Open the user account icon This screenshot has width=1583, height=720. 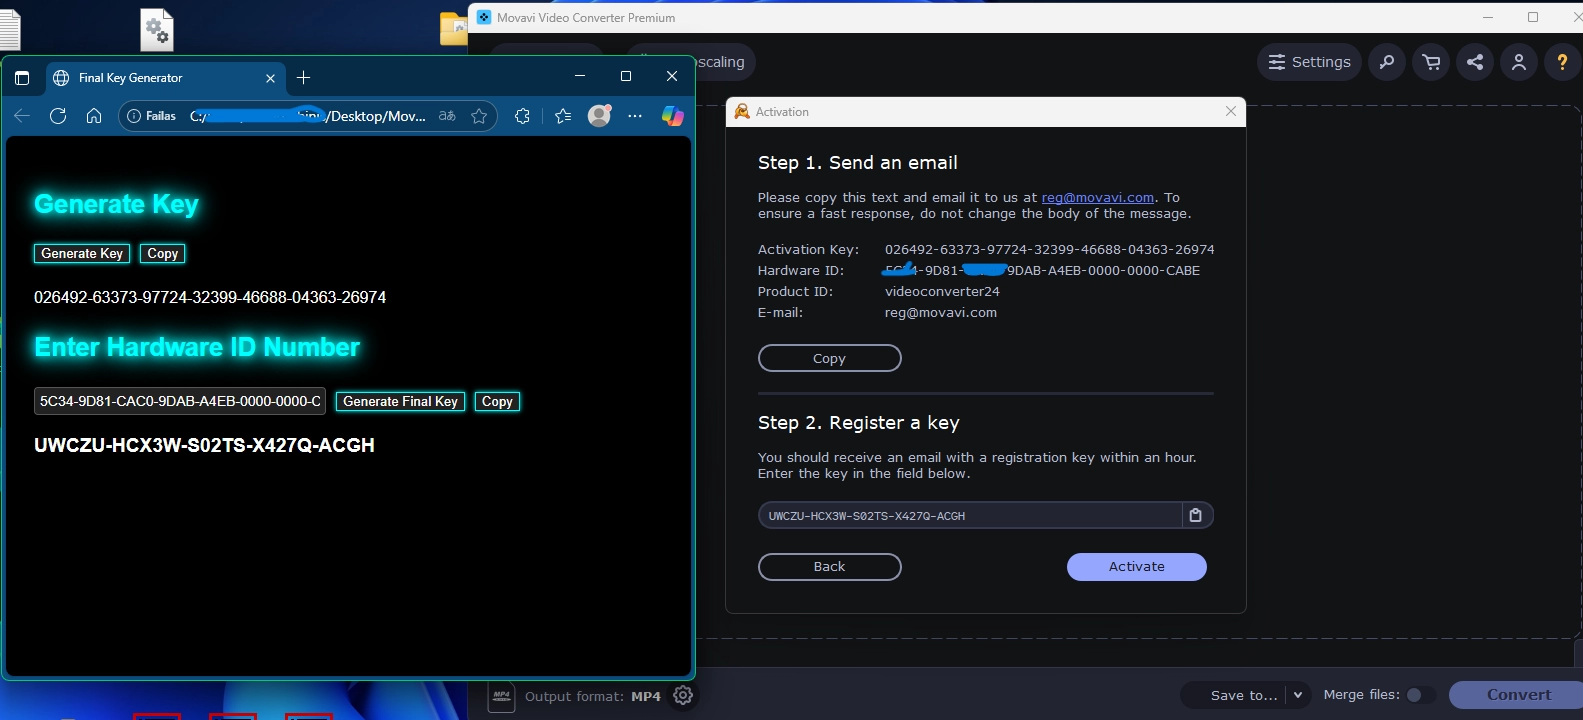pos(1519,62)
